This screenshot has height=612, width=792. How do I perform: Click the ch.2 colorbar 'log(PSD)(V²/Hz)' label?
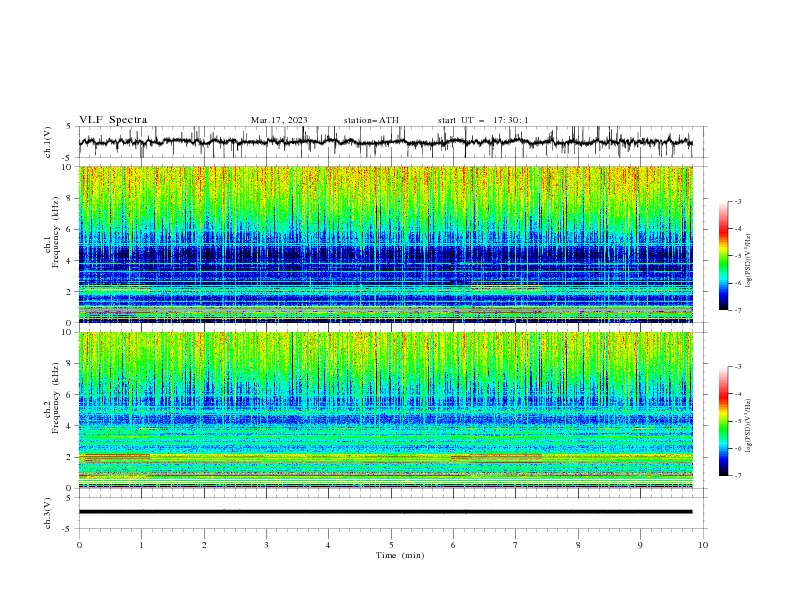pyautogui.click(x=748, y=426)
